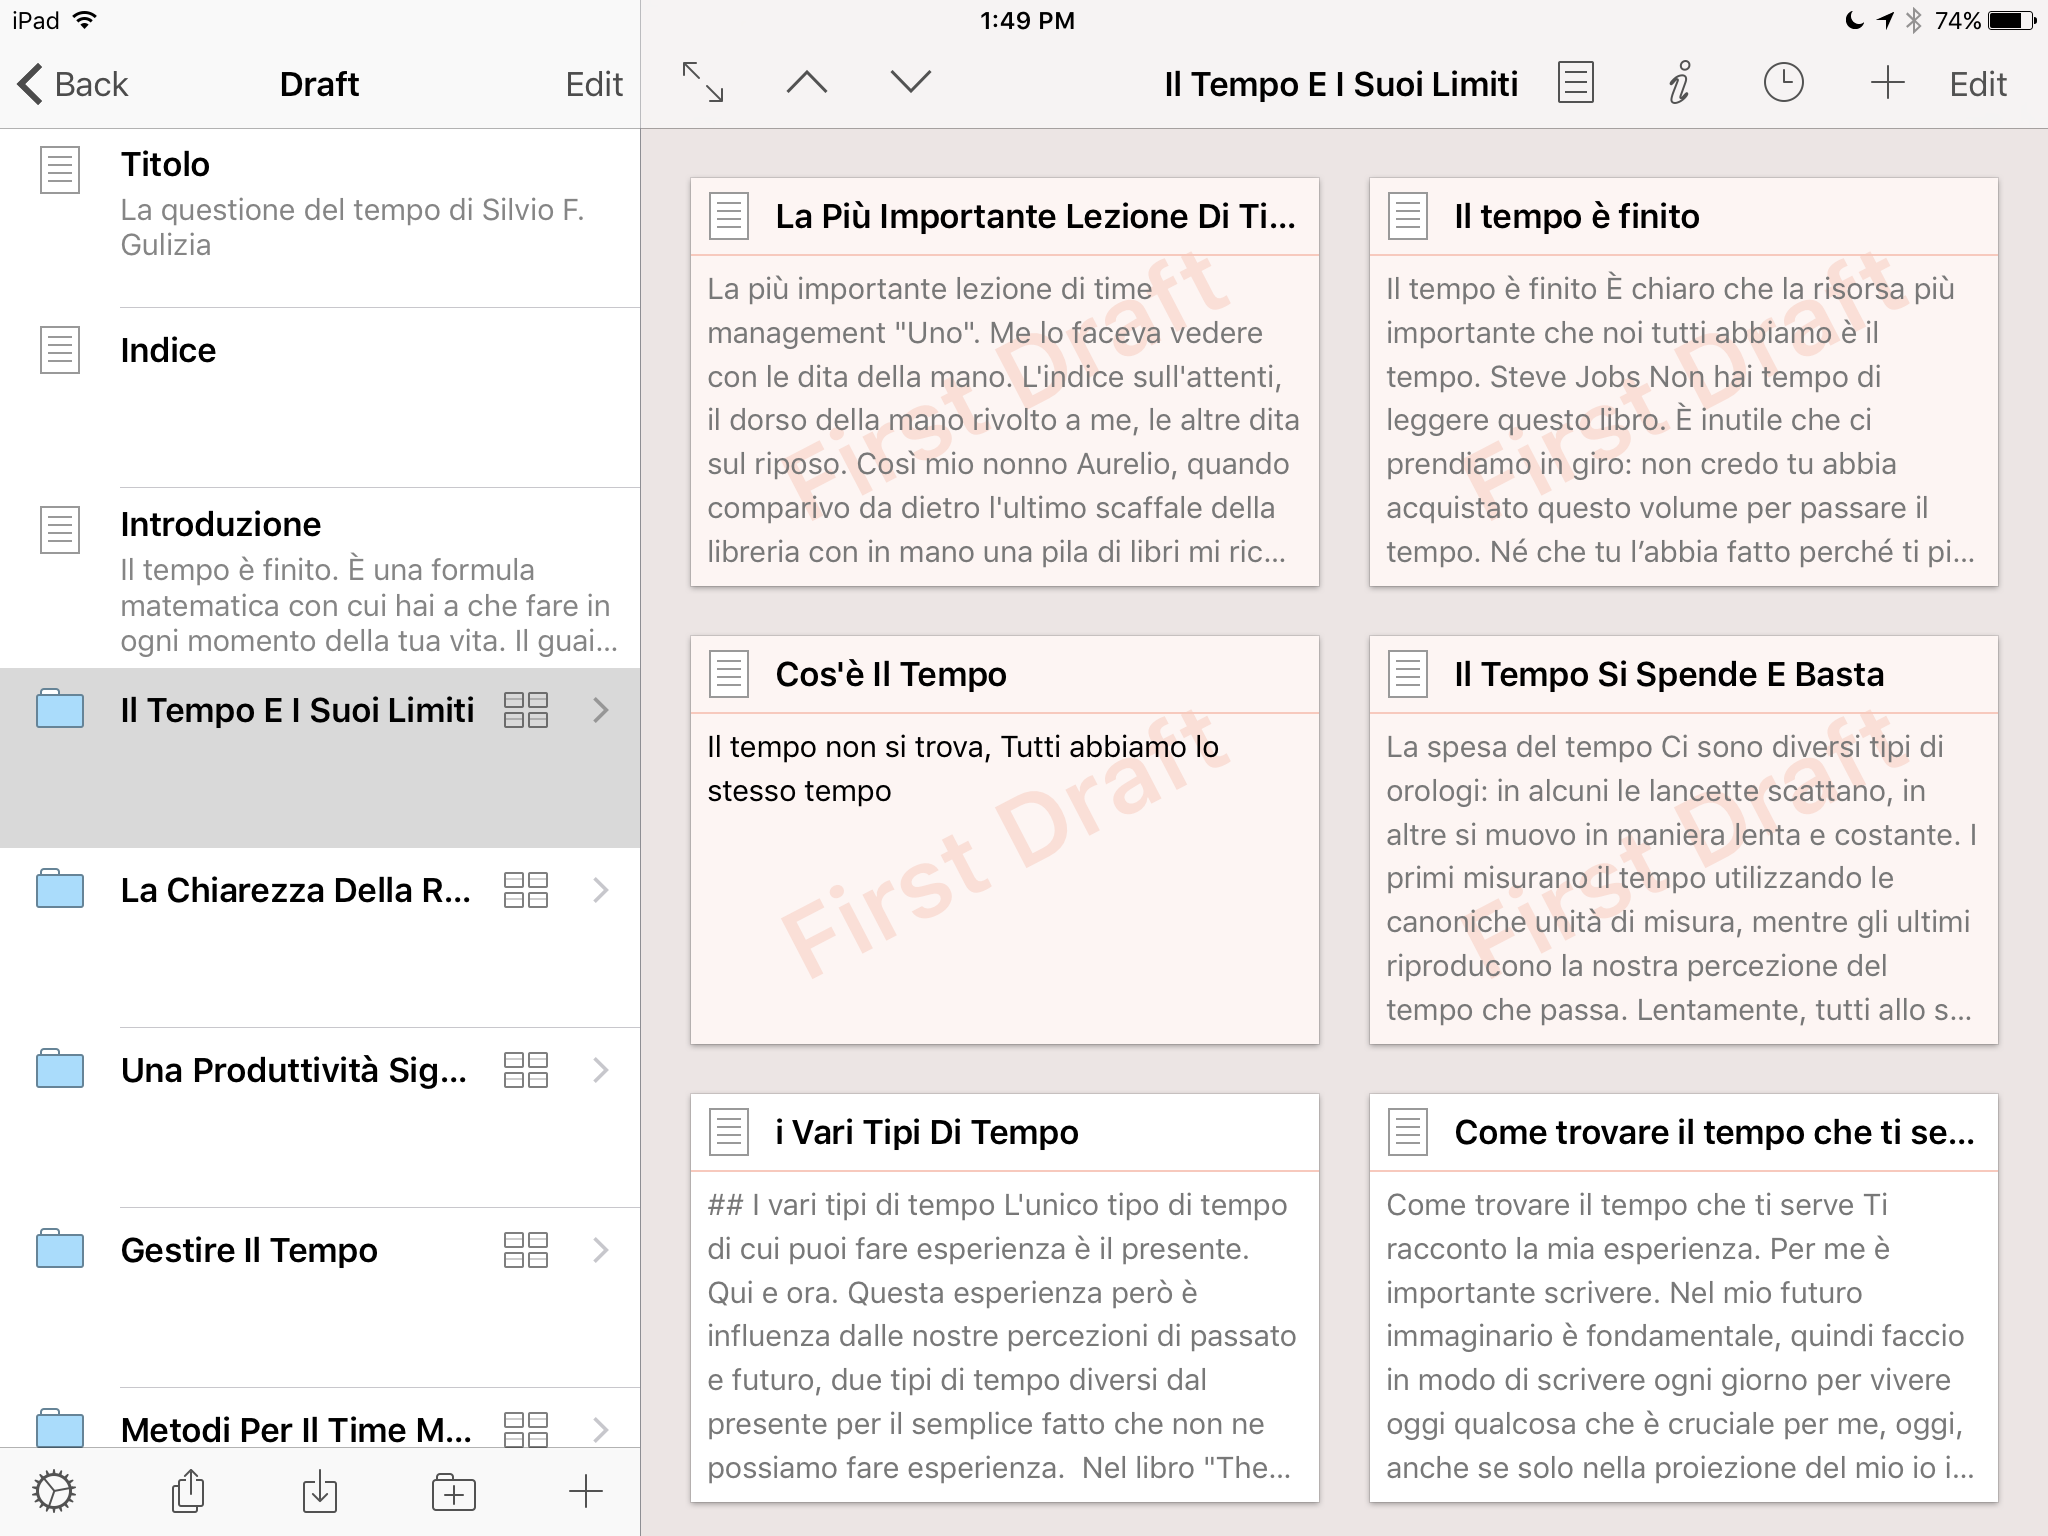Viewport: 2048px width, 1536px height.
Task: Tap document icon on La Più Importante Lezione card
Action: pyautogui.click(x=729, y=216)
